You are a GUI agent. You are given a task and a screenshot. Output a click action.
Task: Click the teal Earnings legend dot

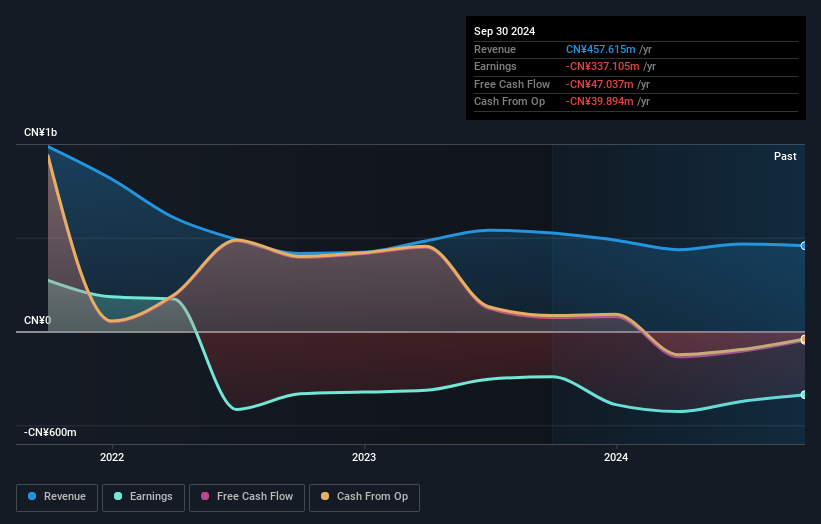118,496
